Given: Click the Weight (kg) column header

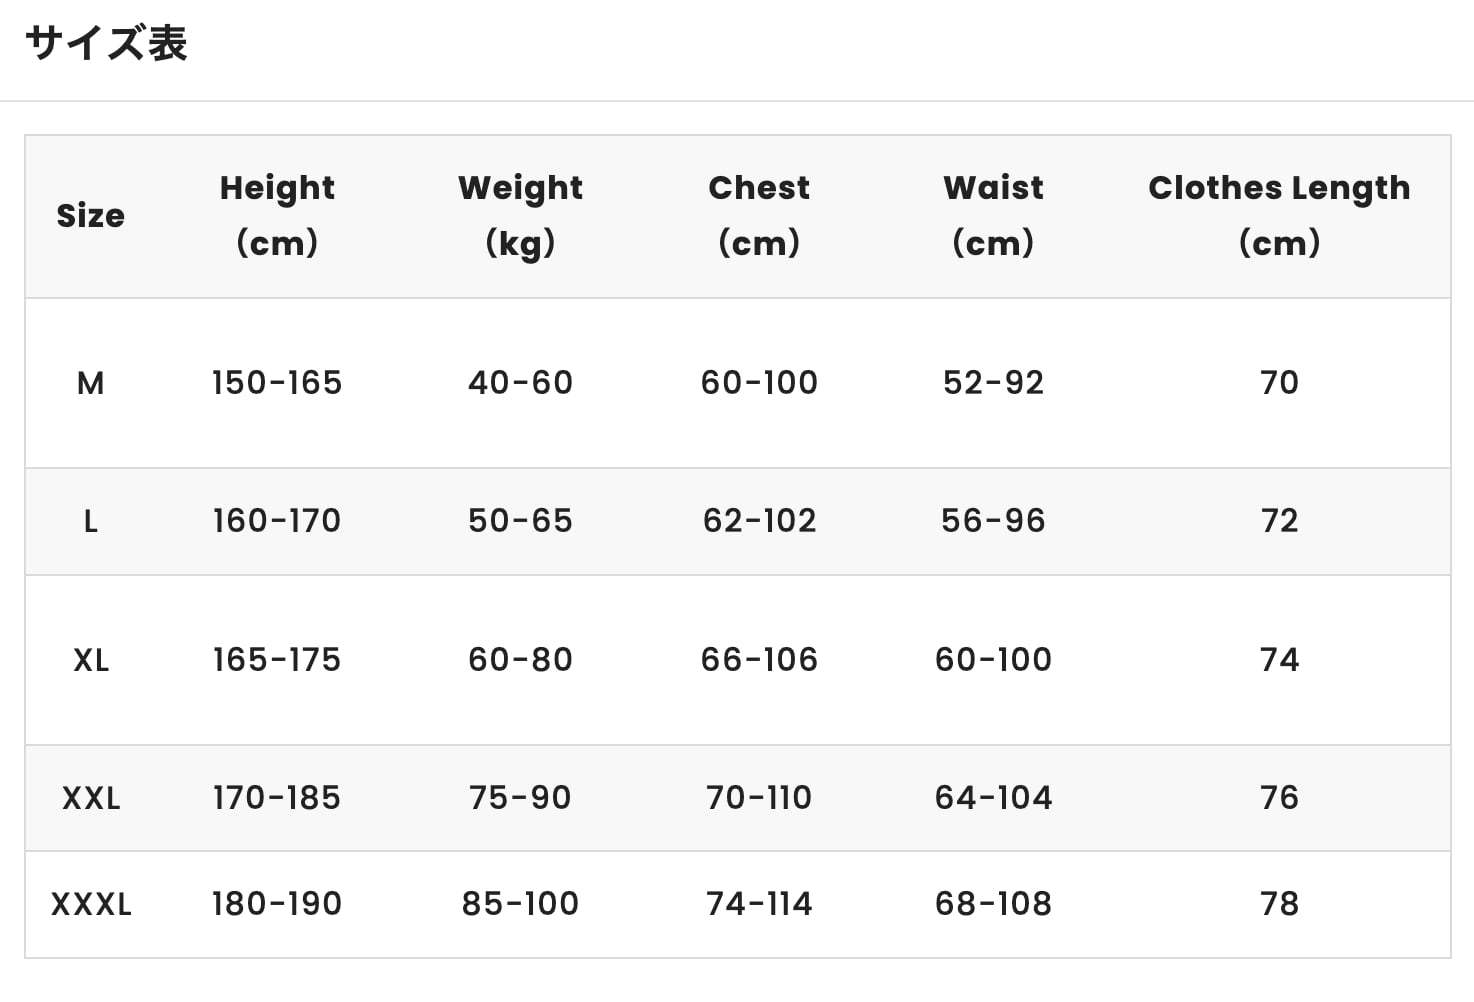Looking at the screenshot, I should 520,215.
